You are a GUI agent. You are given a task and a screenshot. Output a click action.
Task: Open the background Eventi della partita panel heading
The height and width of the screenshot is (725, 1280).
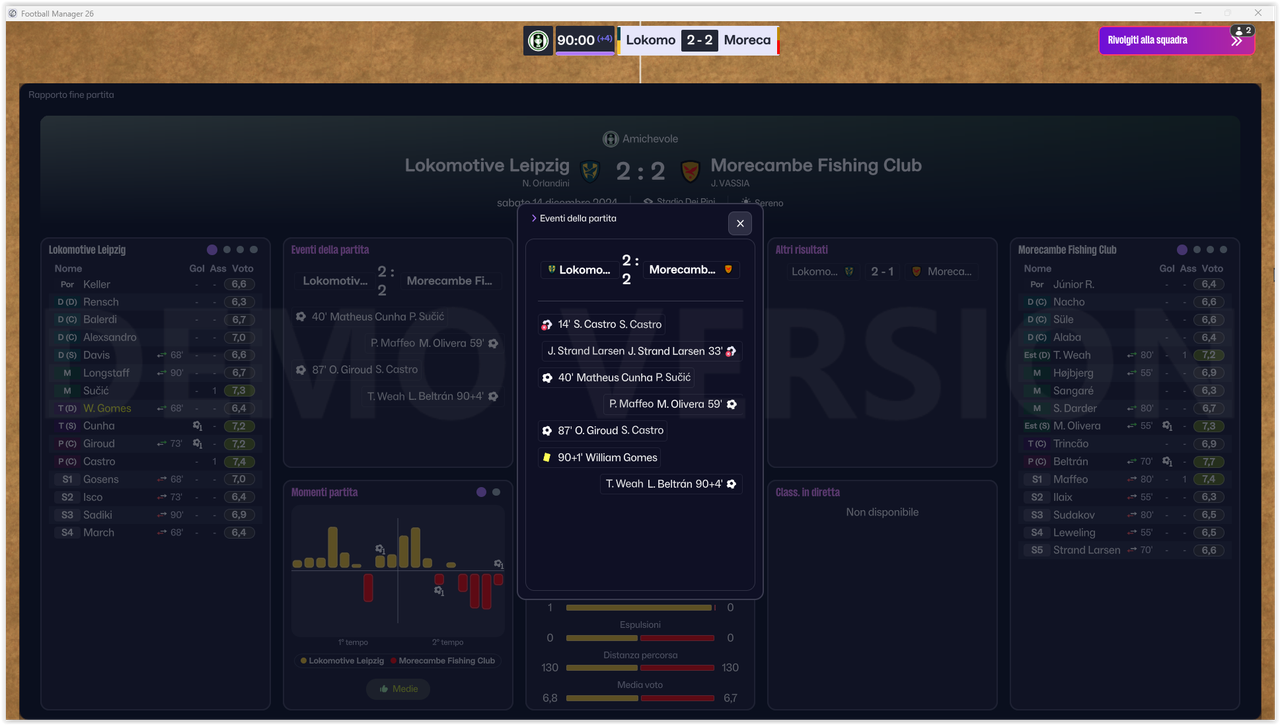[x=330, y=250]
